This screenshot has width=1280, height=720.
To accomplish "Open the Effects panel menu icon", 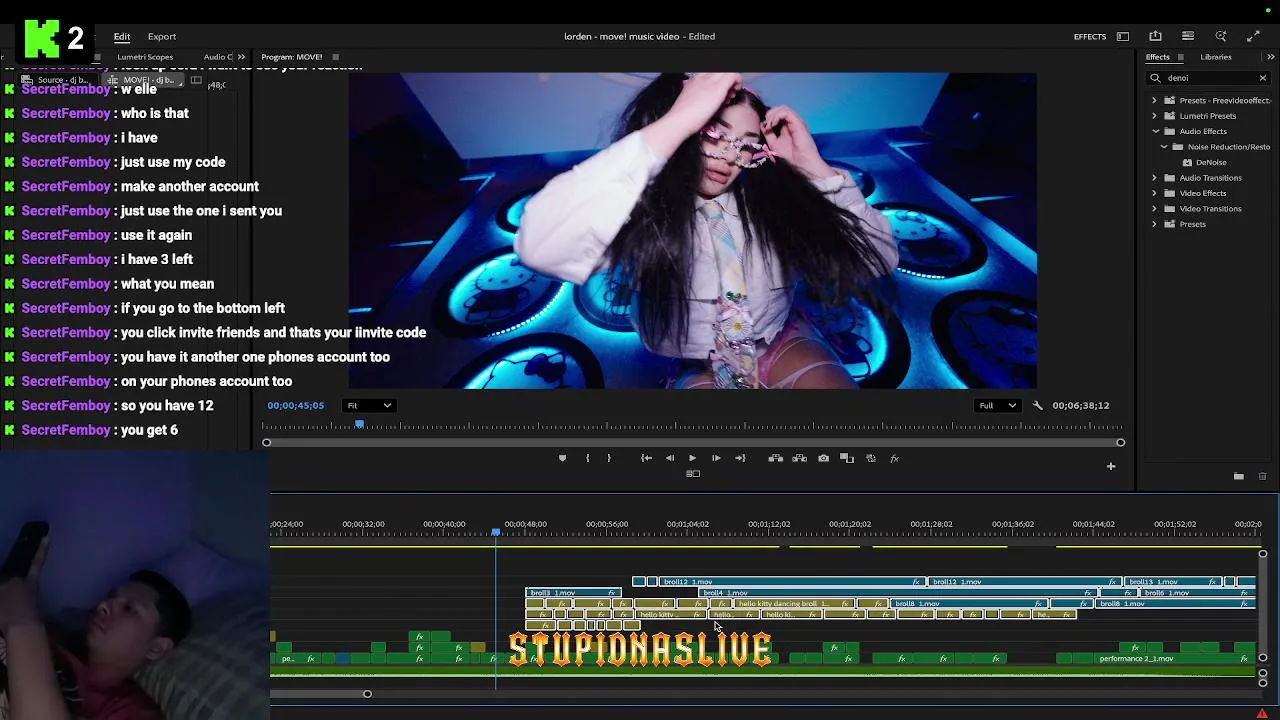I will [x=1180, y=57].
